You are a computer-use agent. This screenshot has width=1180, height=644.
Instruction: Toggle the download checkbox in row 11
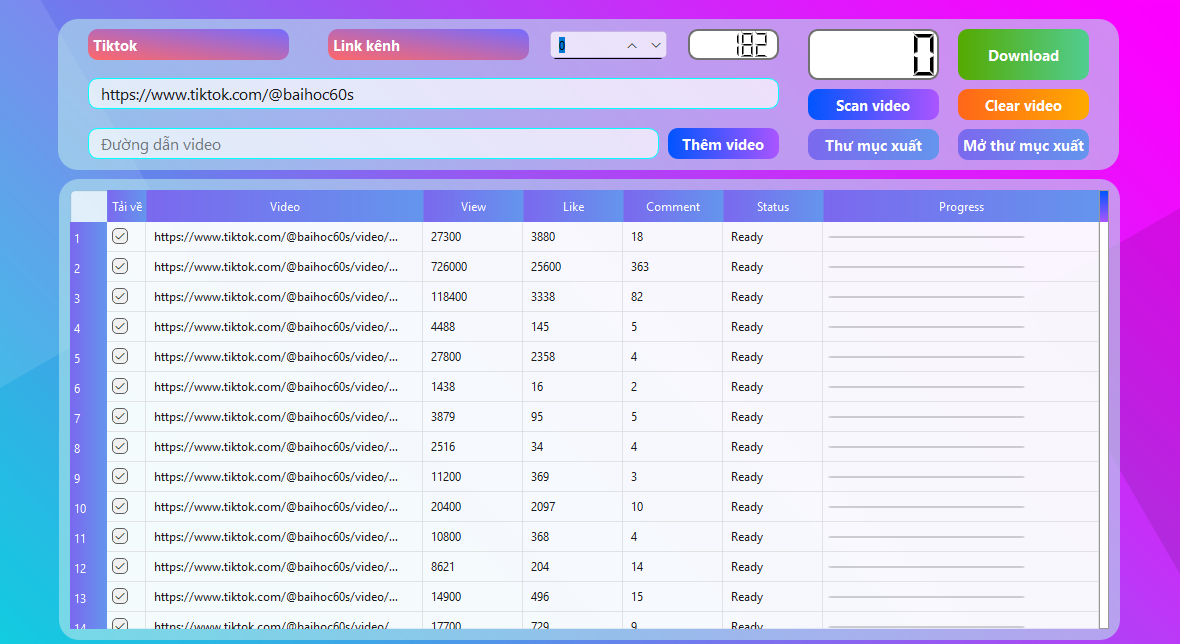tap(120, 536)
